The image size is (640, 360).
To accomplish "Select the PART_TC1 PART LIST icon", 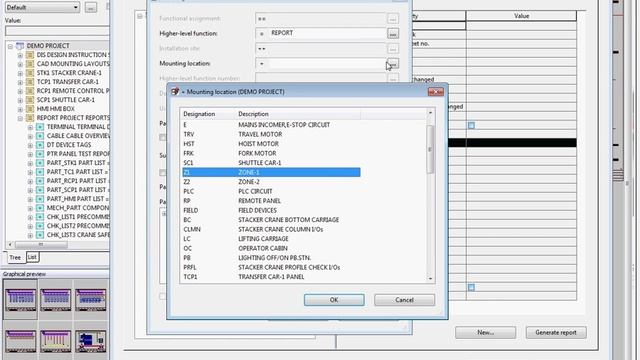I will (x=40, y=172).
